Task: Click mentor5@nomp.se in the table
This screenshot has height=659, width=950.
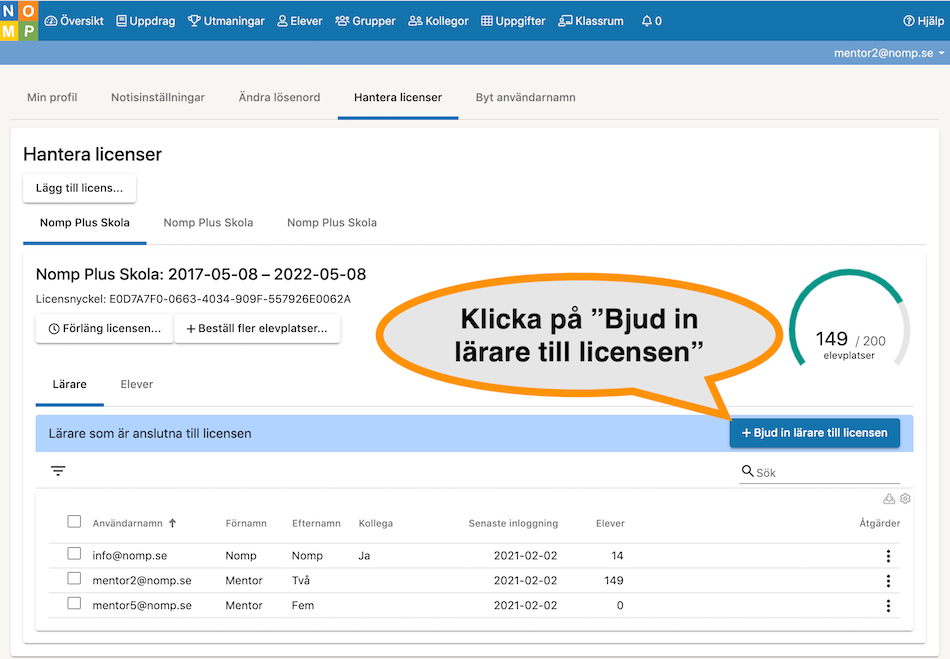Action: click(142, 606)
